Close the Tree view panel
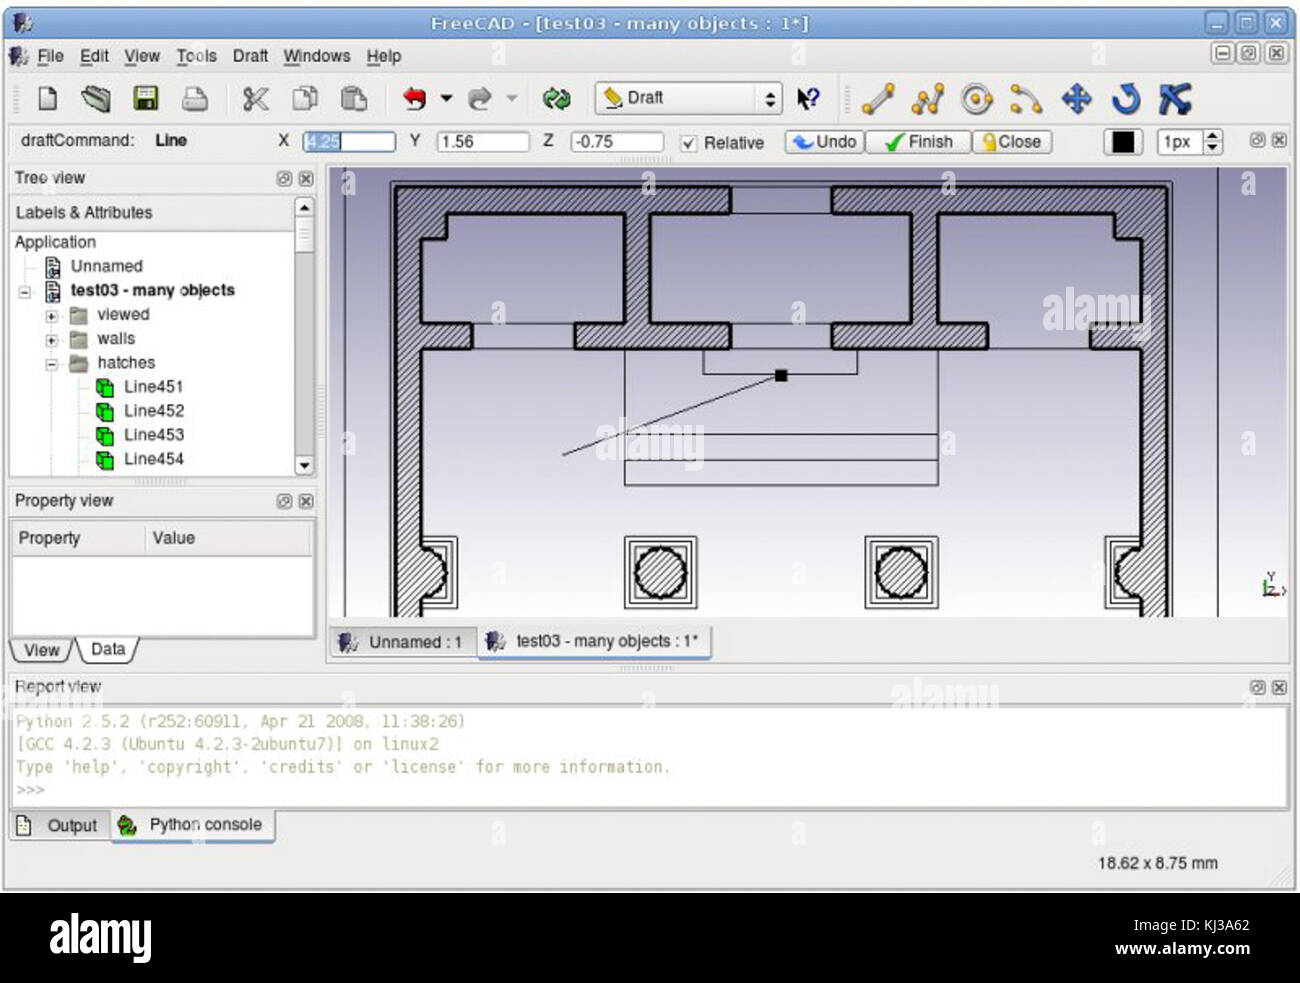The height and width of the screenshot is (983, 1300). [x=306, y=178]
